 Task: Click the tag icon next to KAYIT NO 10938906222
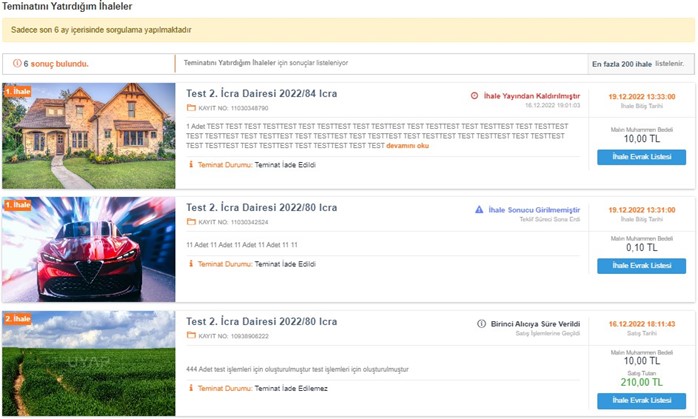pyautogui.click(x=191, y=336)
